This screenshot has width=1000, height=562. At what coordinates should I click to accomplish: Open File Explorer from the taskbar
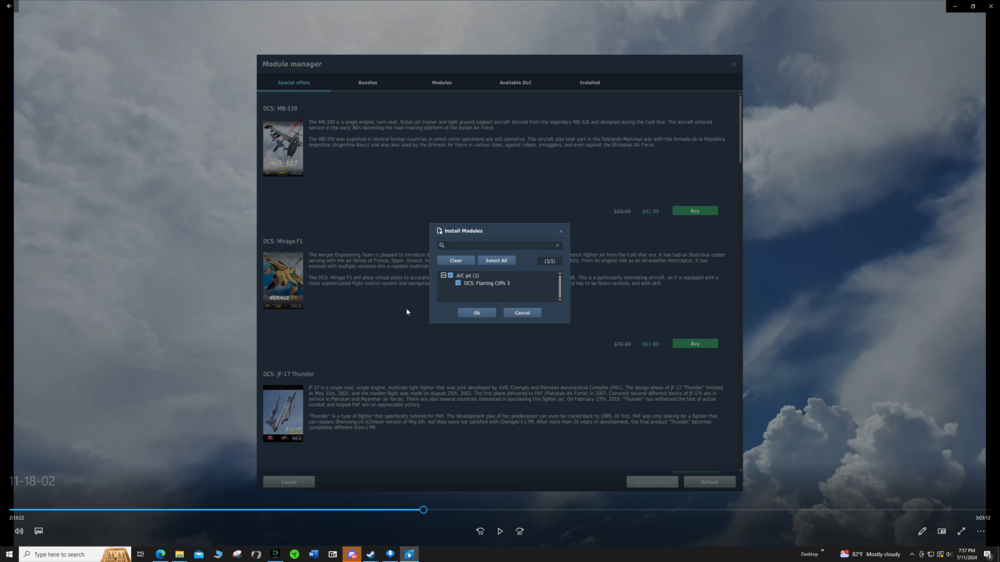[x=179, y=554]
